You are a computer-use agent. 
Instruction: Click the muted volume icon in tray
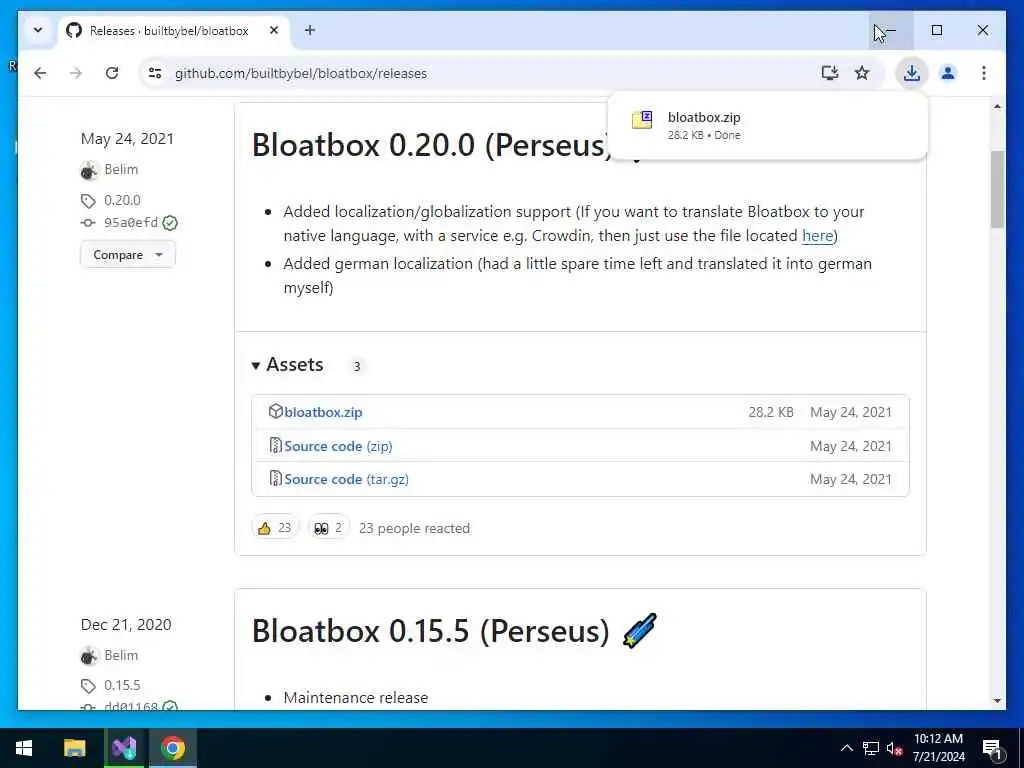click(x=894, y=748)
